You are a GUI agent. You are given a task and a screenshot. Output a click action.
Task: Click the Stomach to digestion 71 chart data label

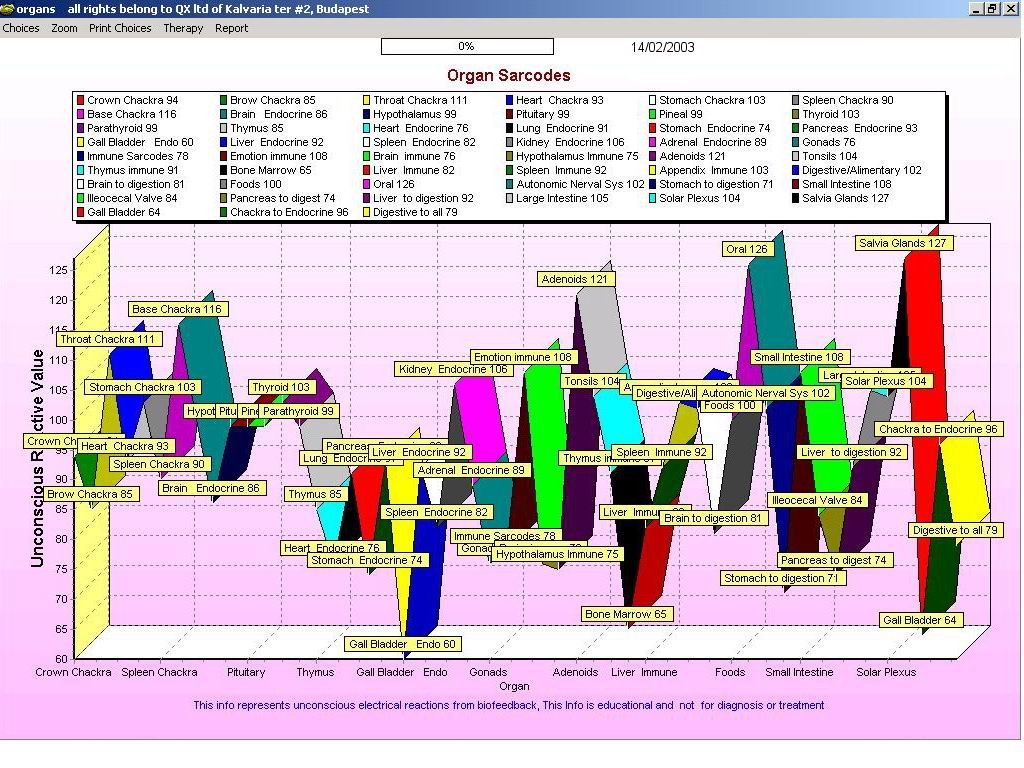pyautogui.click(x=781, y=578)
